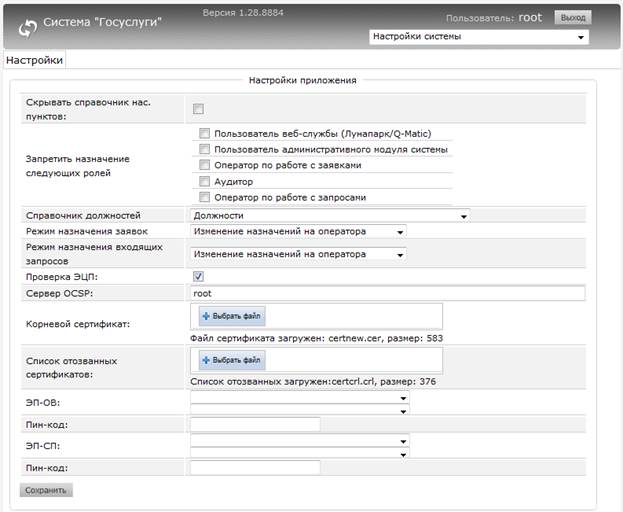This screenshot has height=512, width=623.
Task: Click the Выход logout button
Action: [571, 17]
